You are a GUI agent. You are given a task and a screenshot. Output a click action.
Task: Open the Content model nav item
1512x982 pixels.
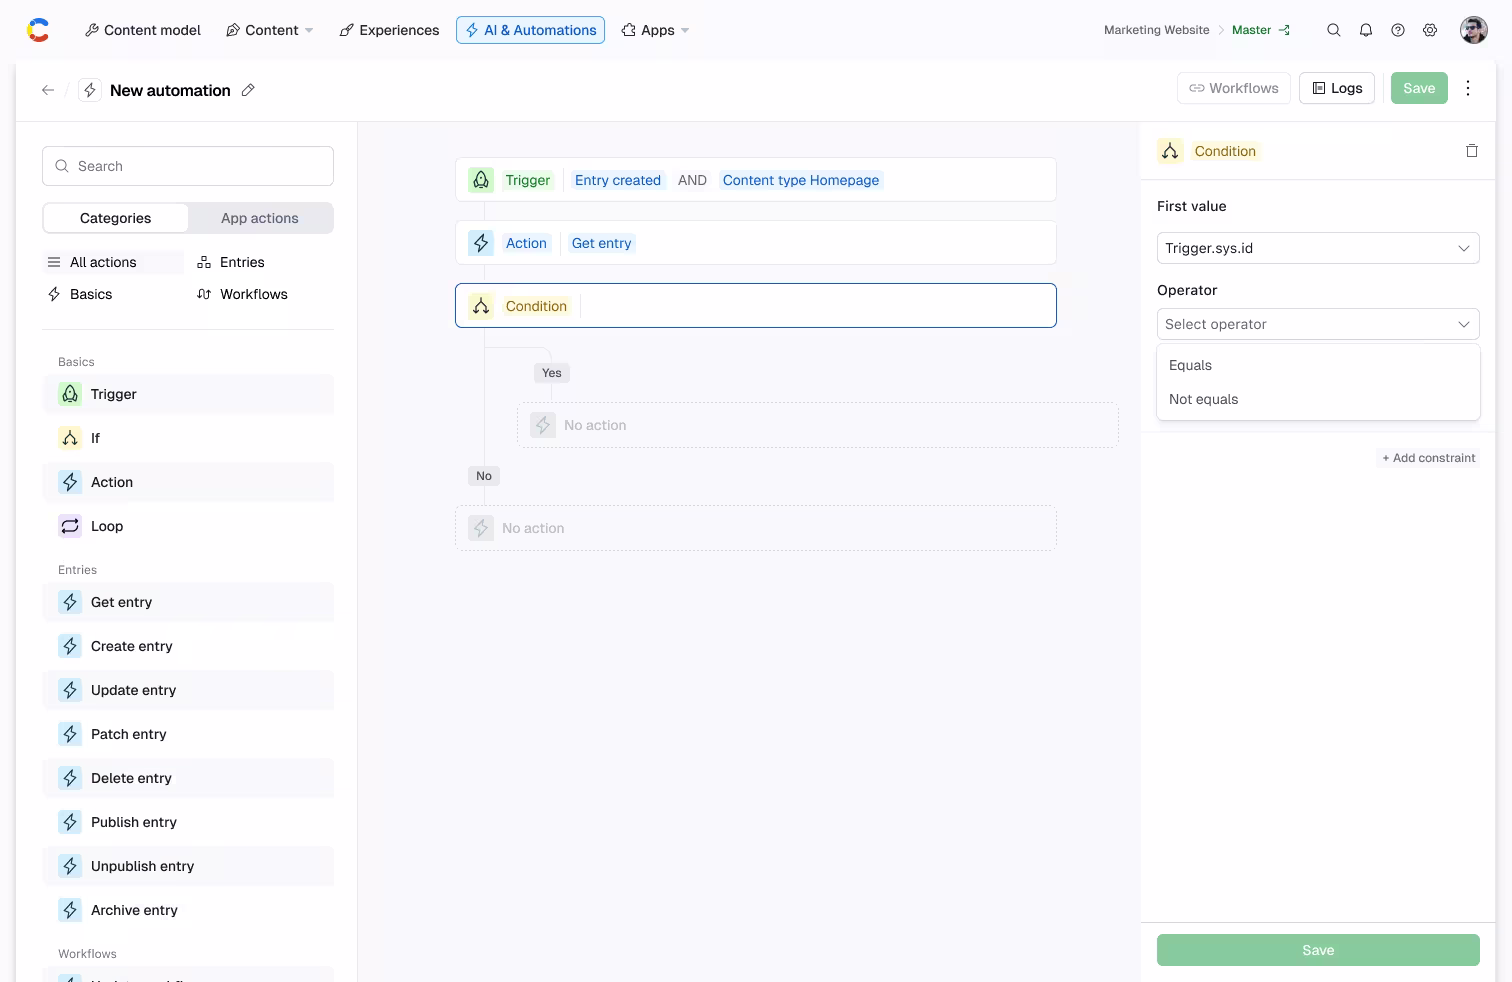pos(143,30)
